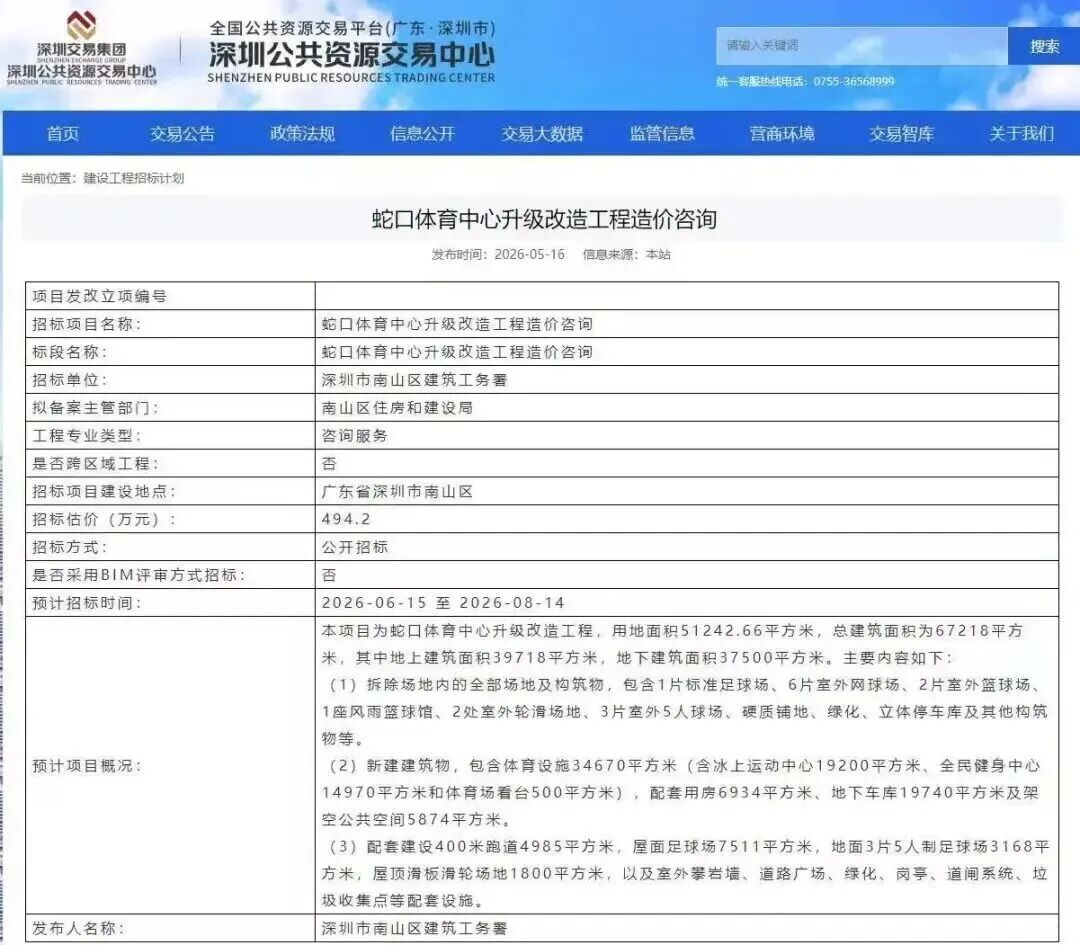Select the value 公开招标
This screenshot has height=945, width=1080.
click(x=355, y=547)
